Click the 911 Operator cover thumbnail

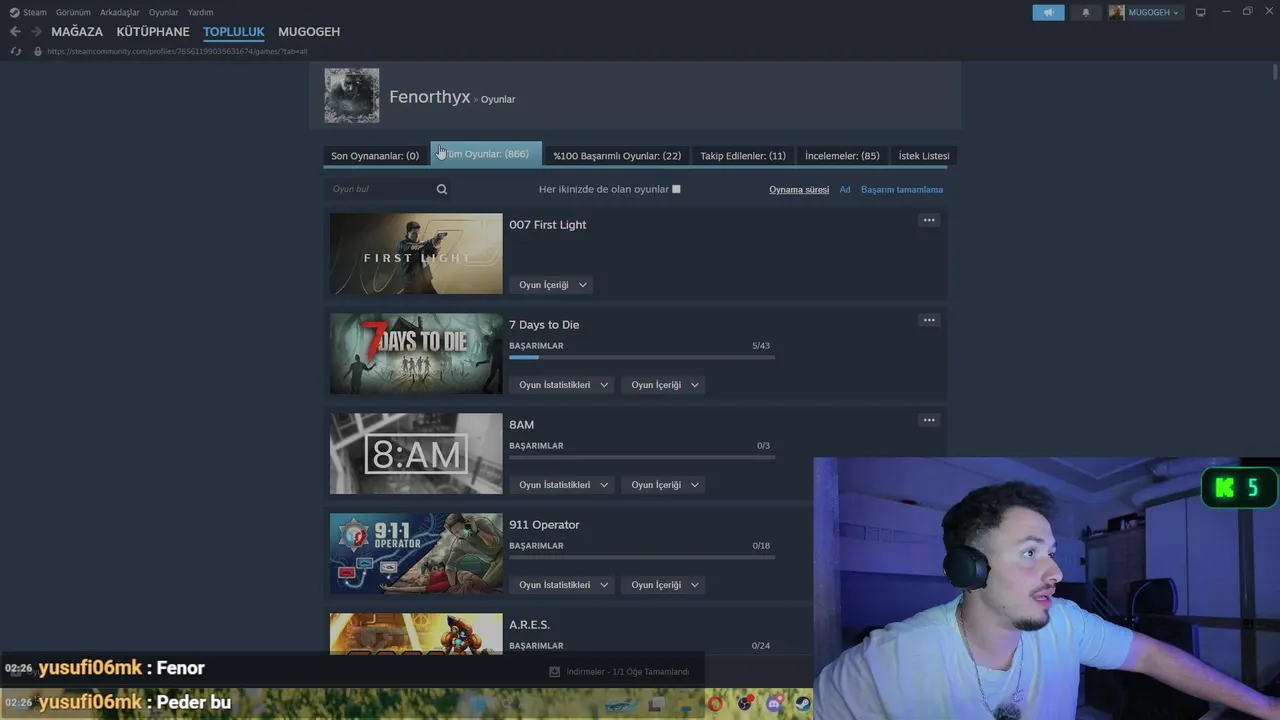(416, 553)
